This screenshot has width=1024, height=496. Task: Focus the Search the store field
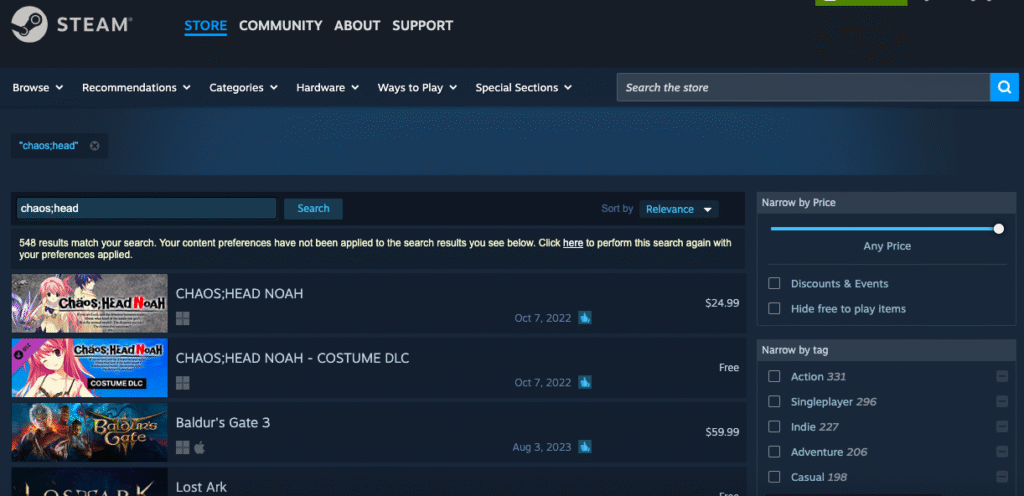click(803, 87)
